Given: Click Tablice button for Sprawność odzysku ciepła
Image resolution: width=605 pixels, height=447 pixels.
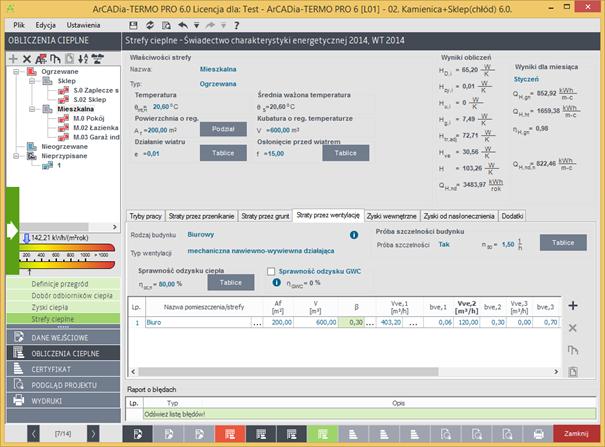Looking at the screenshot, I should (231, 282).
